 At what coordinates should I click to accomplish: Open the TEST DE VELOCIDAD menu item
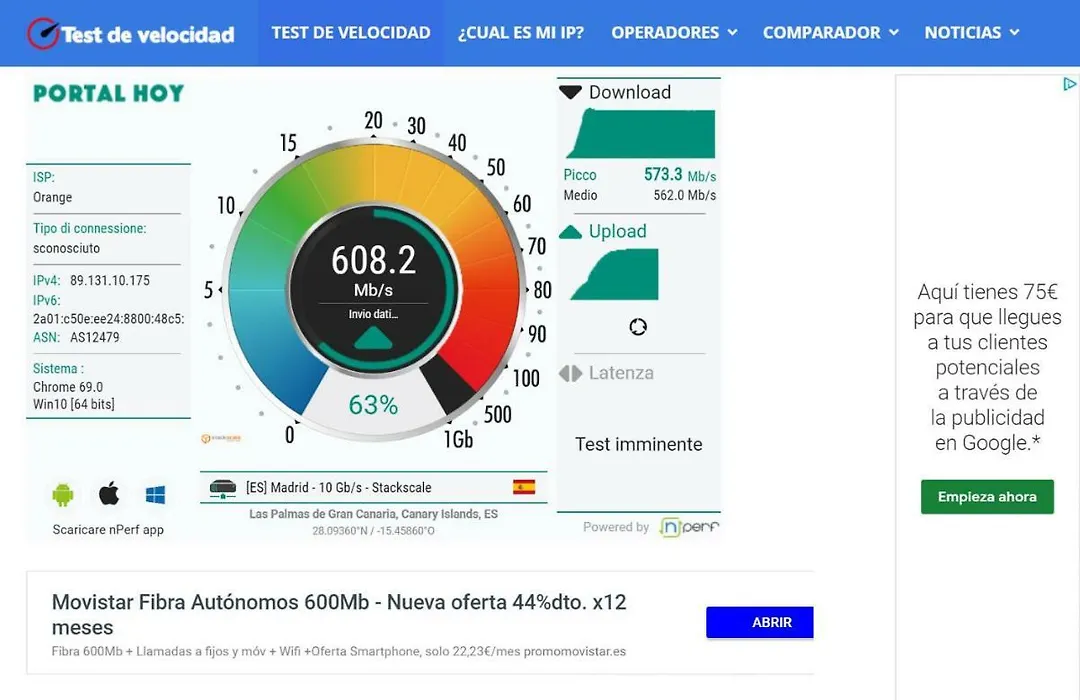click(351, 32)
